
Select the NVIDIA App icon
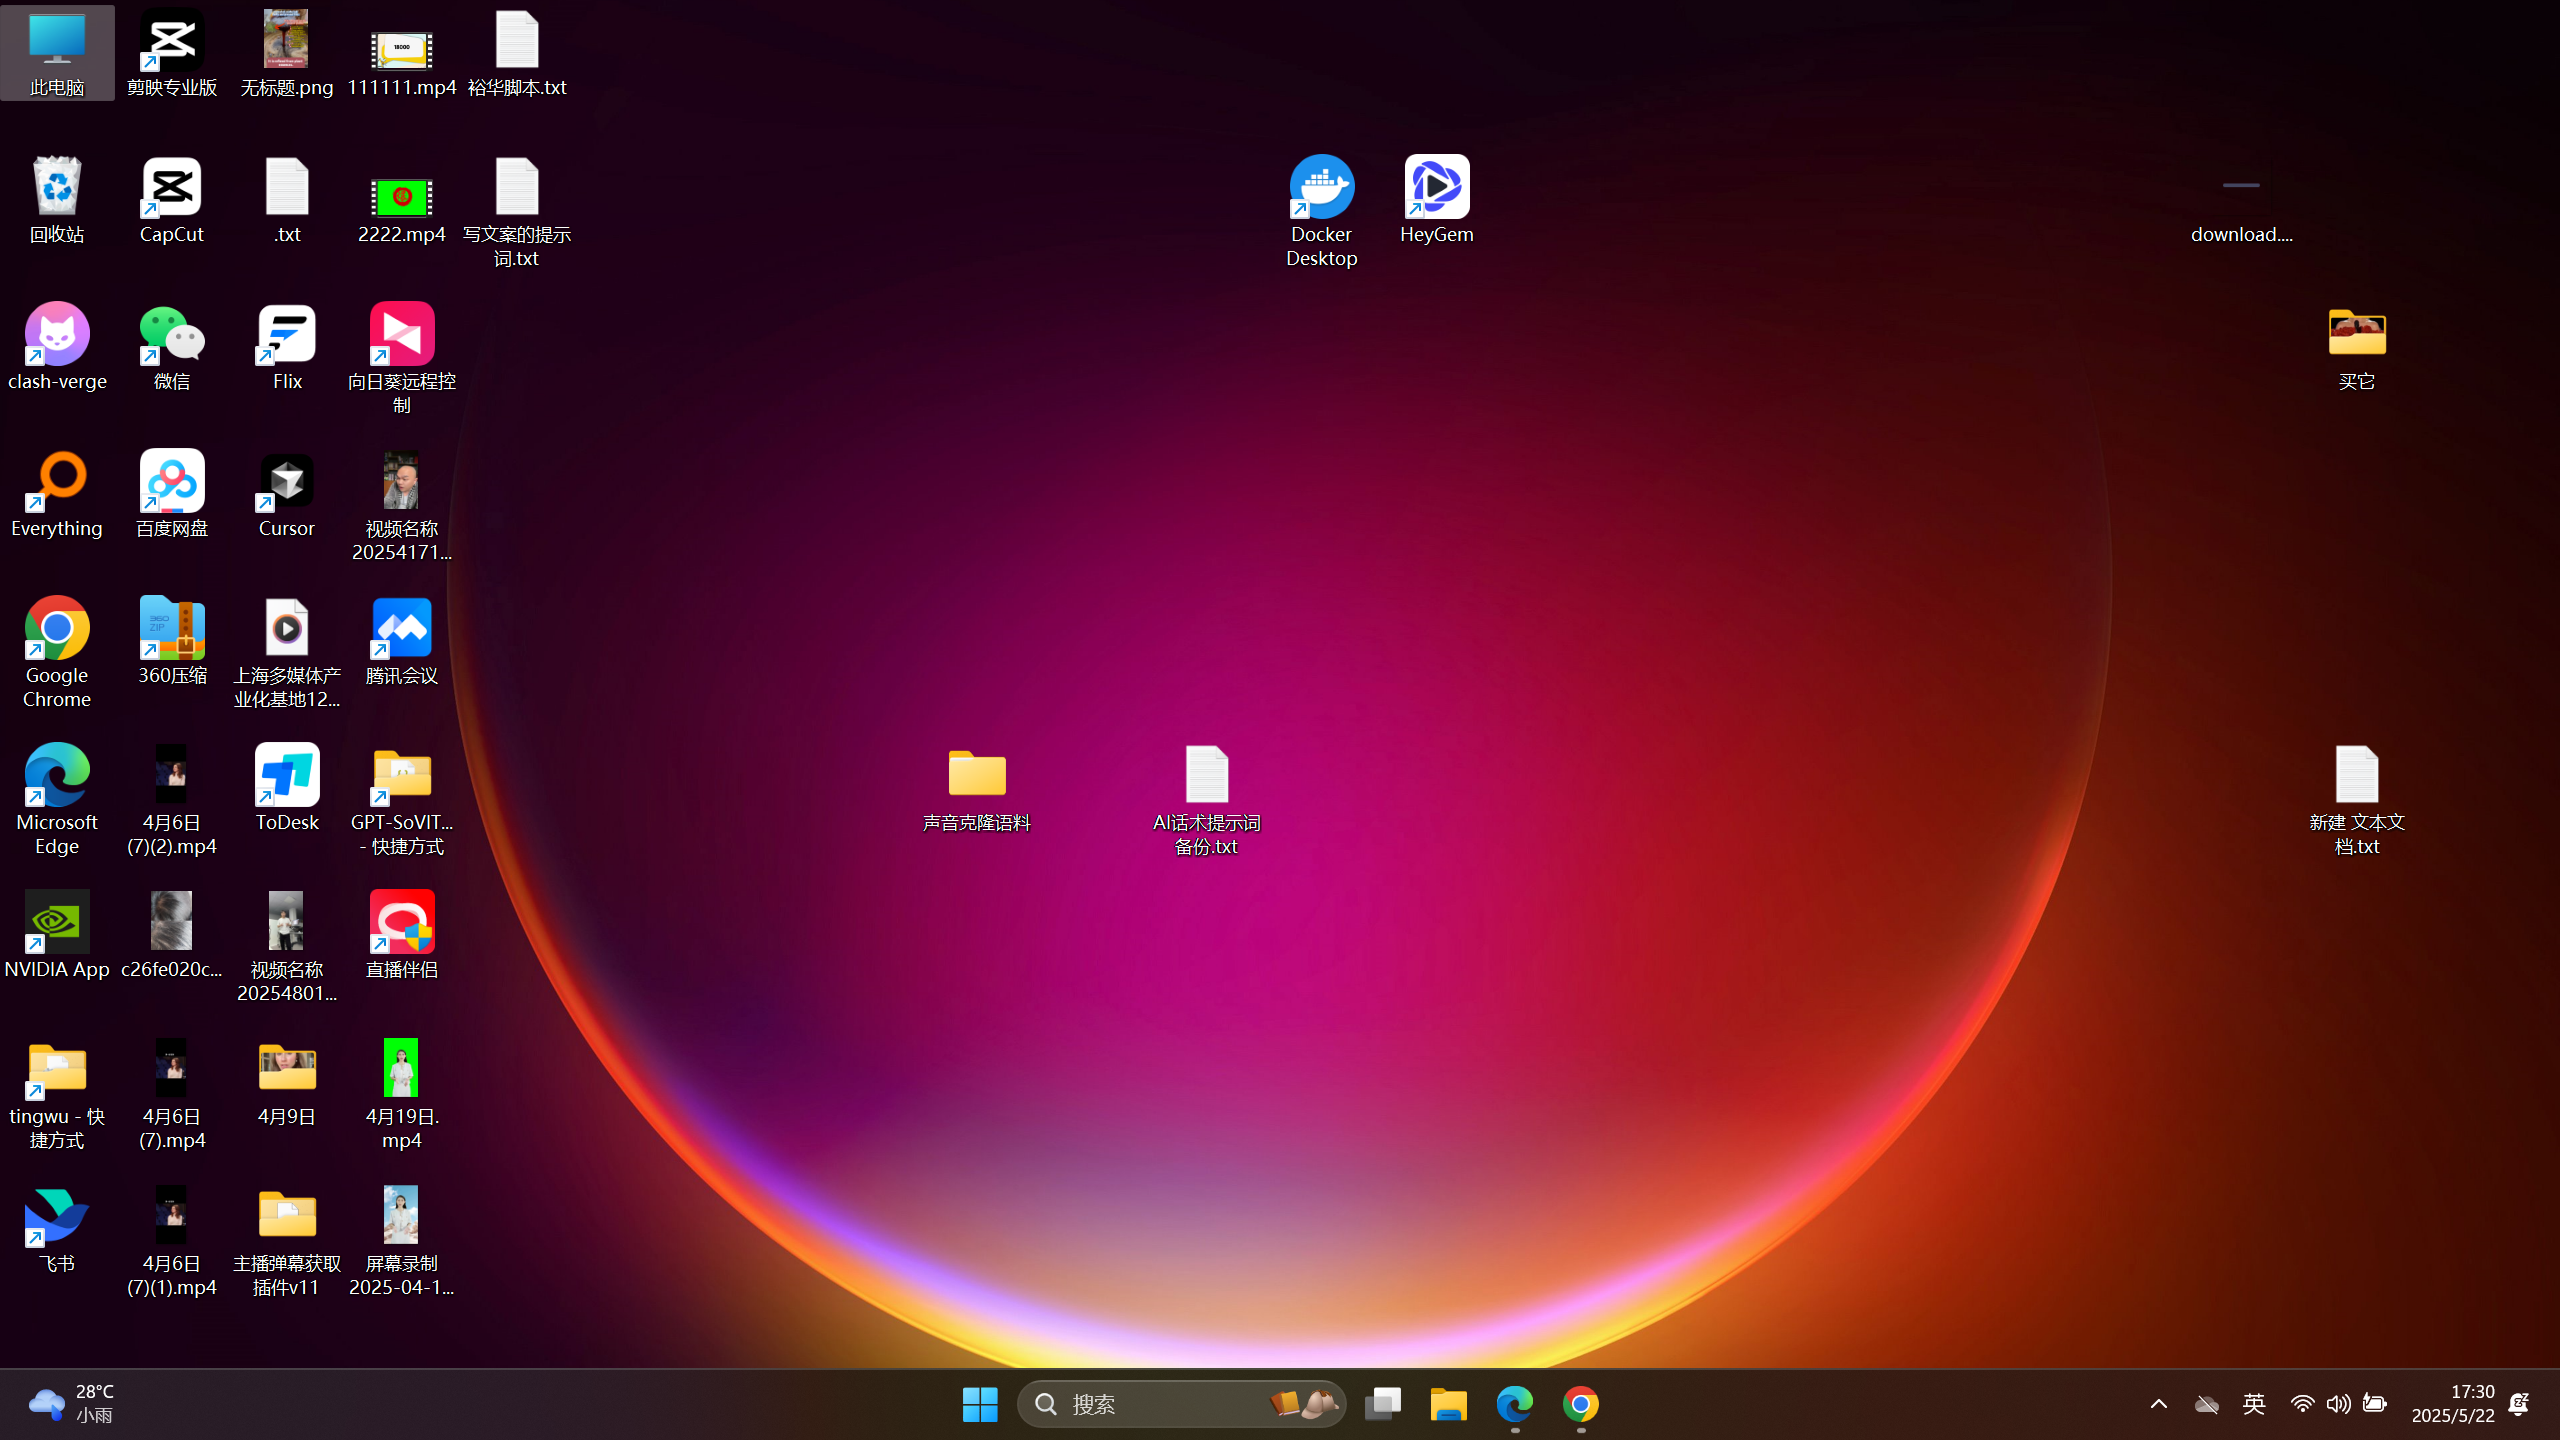click(57, 924)
